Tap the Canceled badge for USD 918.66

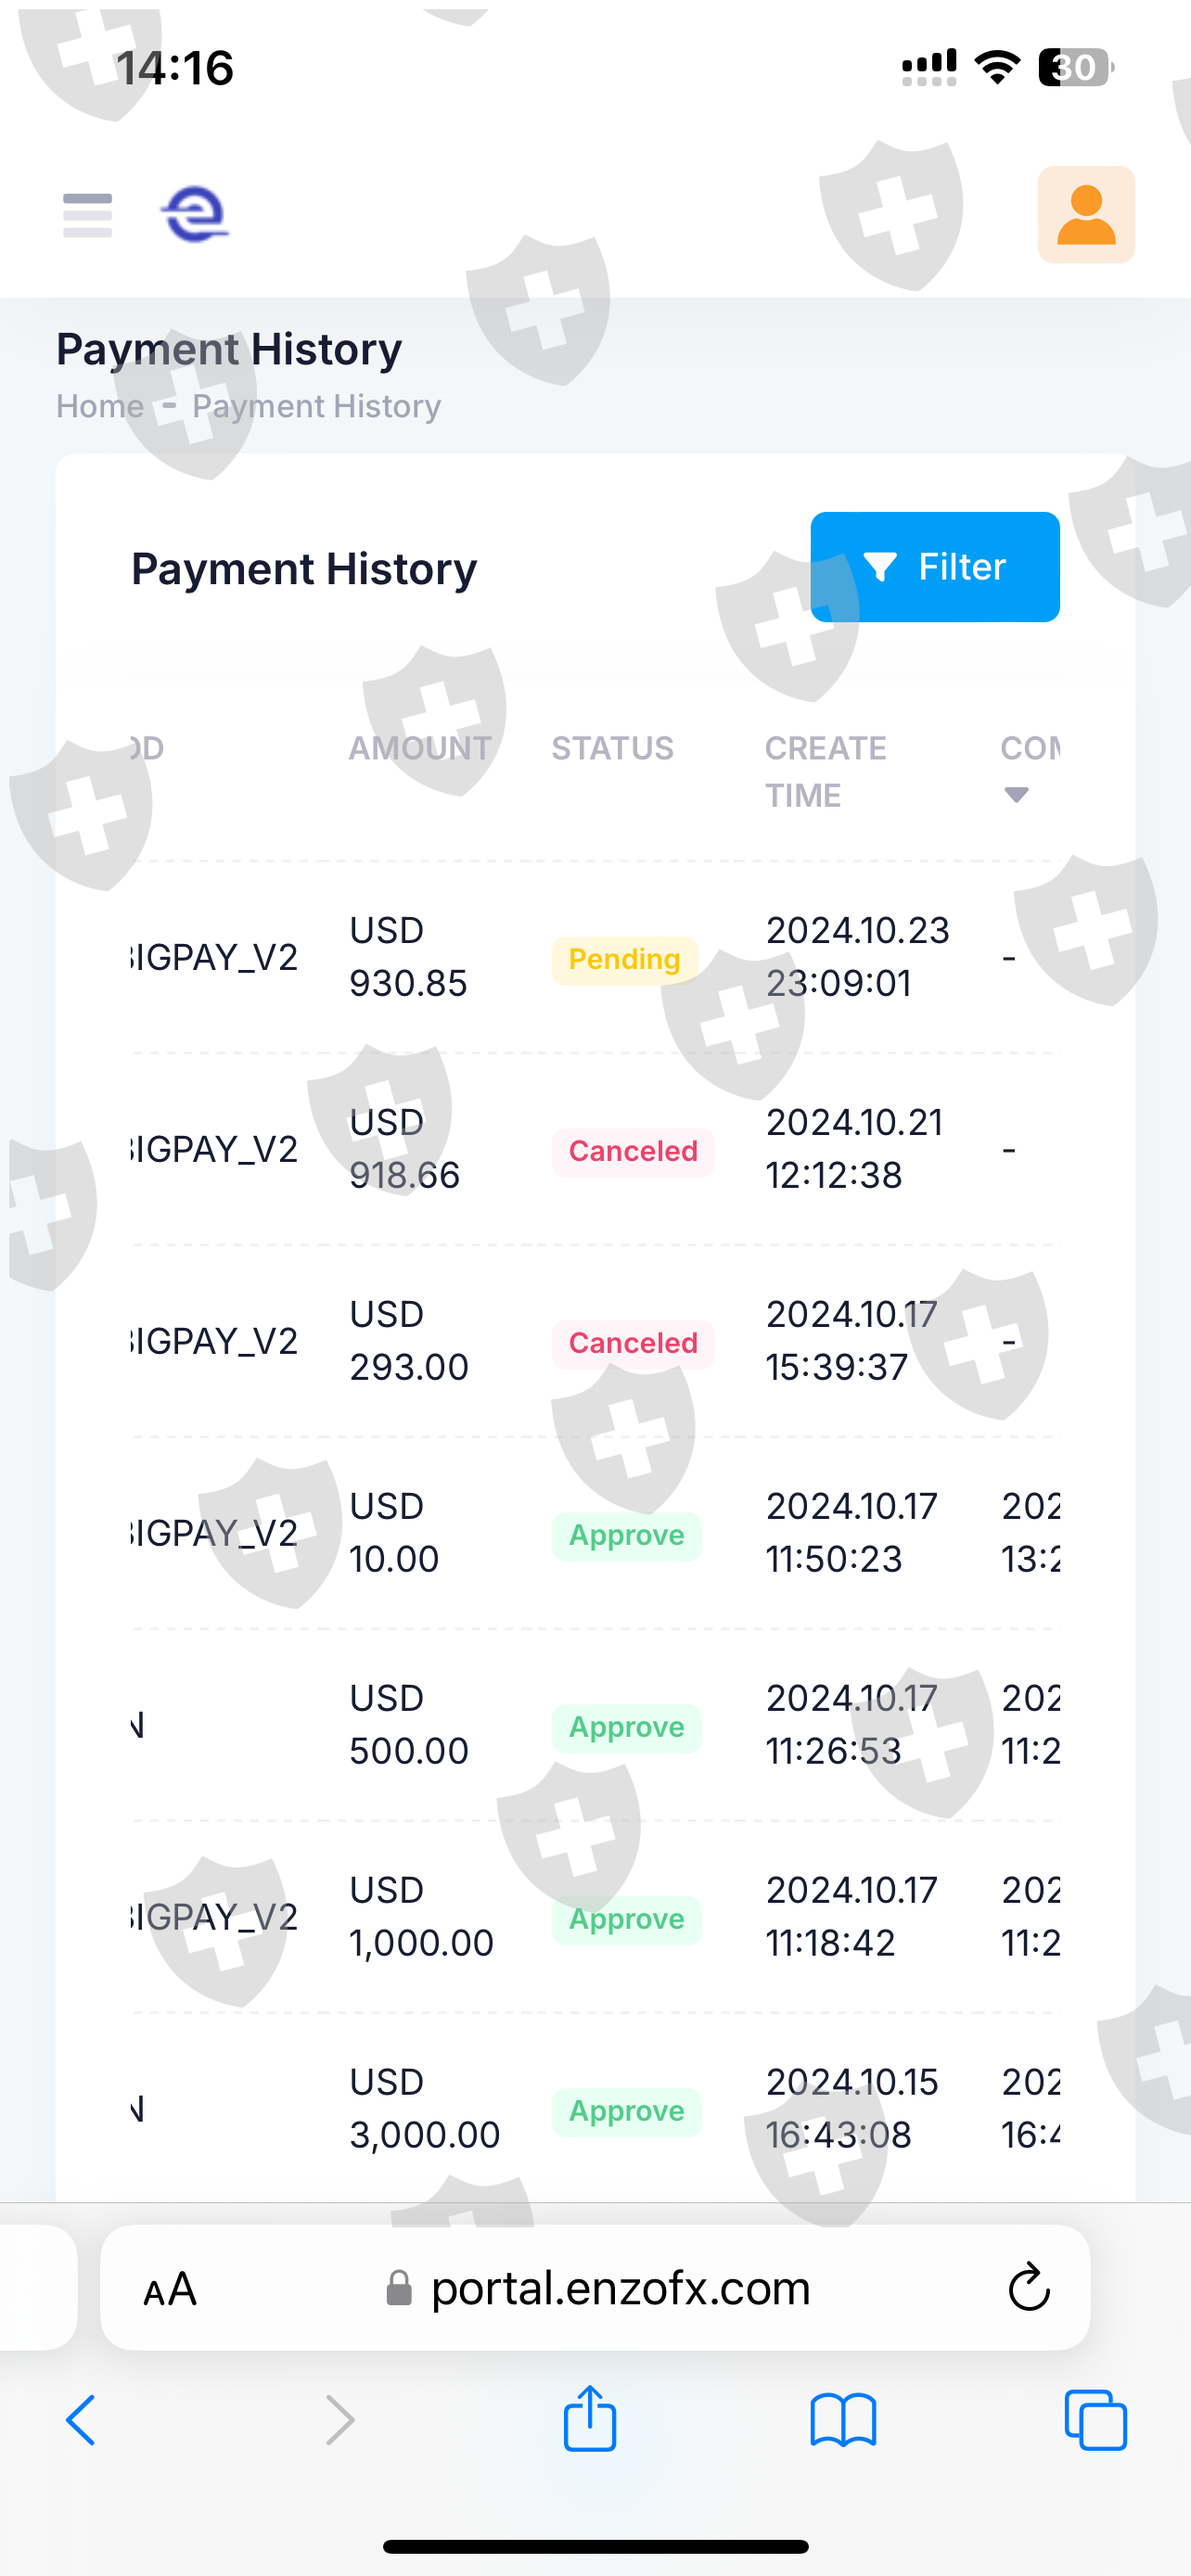[633, 1152]
